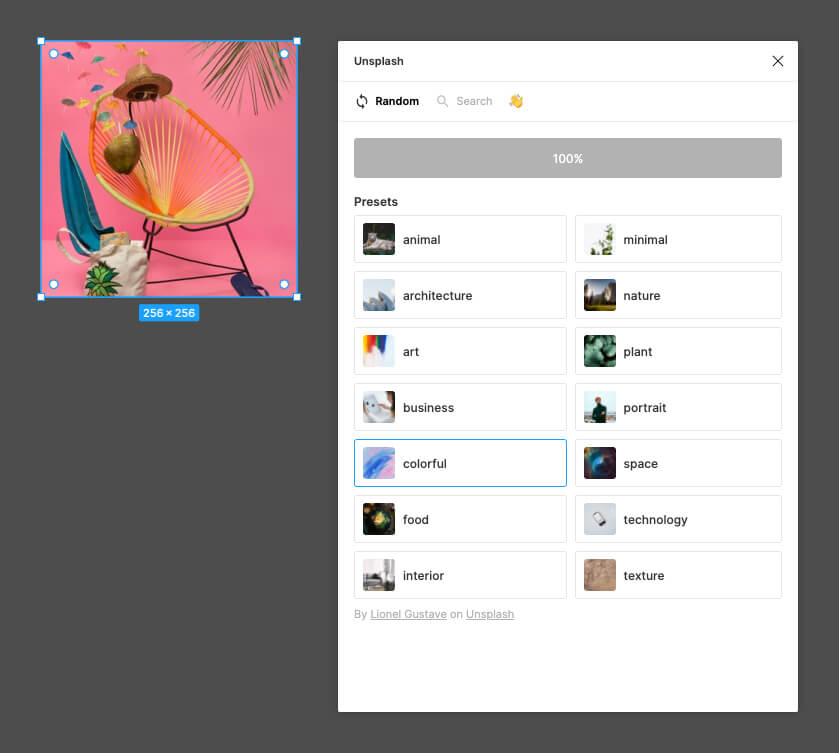The width and height of the screenshot is (839, 753).
Task: Select the plant preset
Action: click(x=678, y=351)
